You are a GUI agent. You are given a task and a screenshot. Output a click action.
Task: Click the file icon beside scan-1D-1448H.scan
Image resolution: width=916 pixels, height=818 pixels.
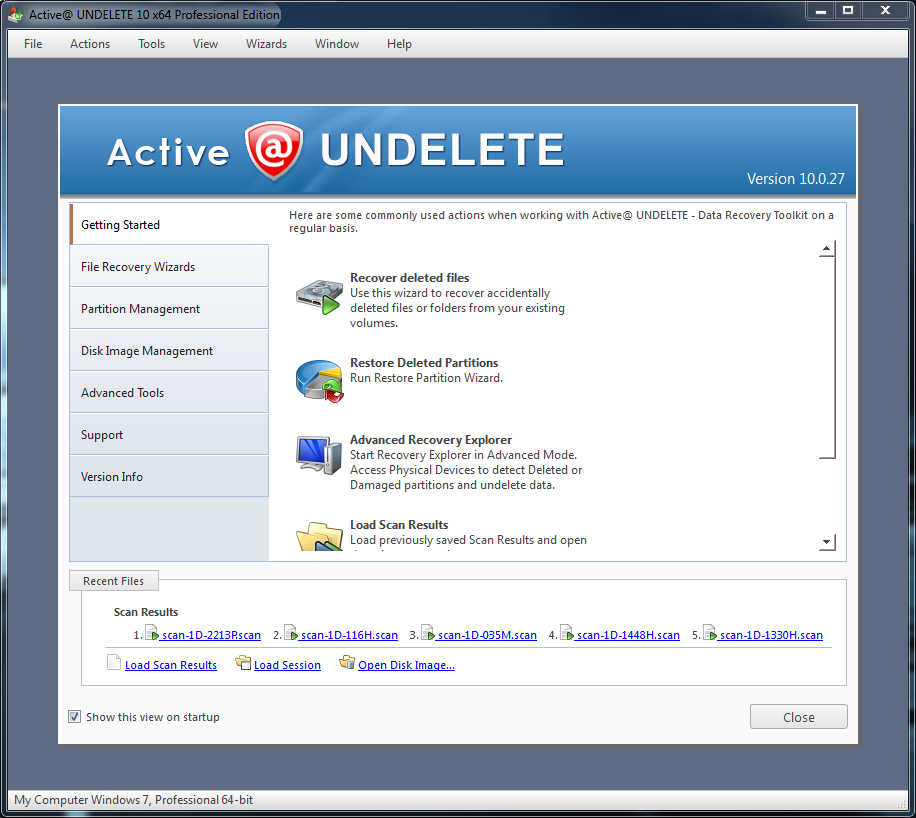(x=567, y=633)
